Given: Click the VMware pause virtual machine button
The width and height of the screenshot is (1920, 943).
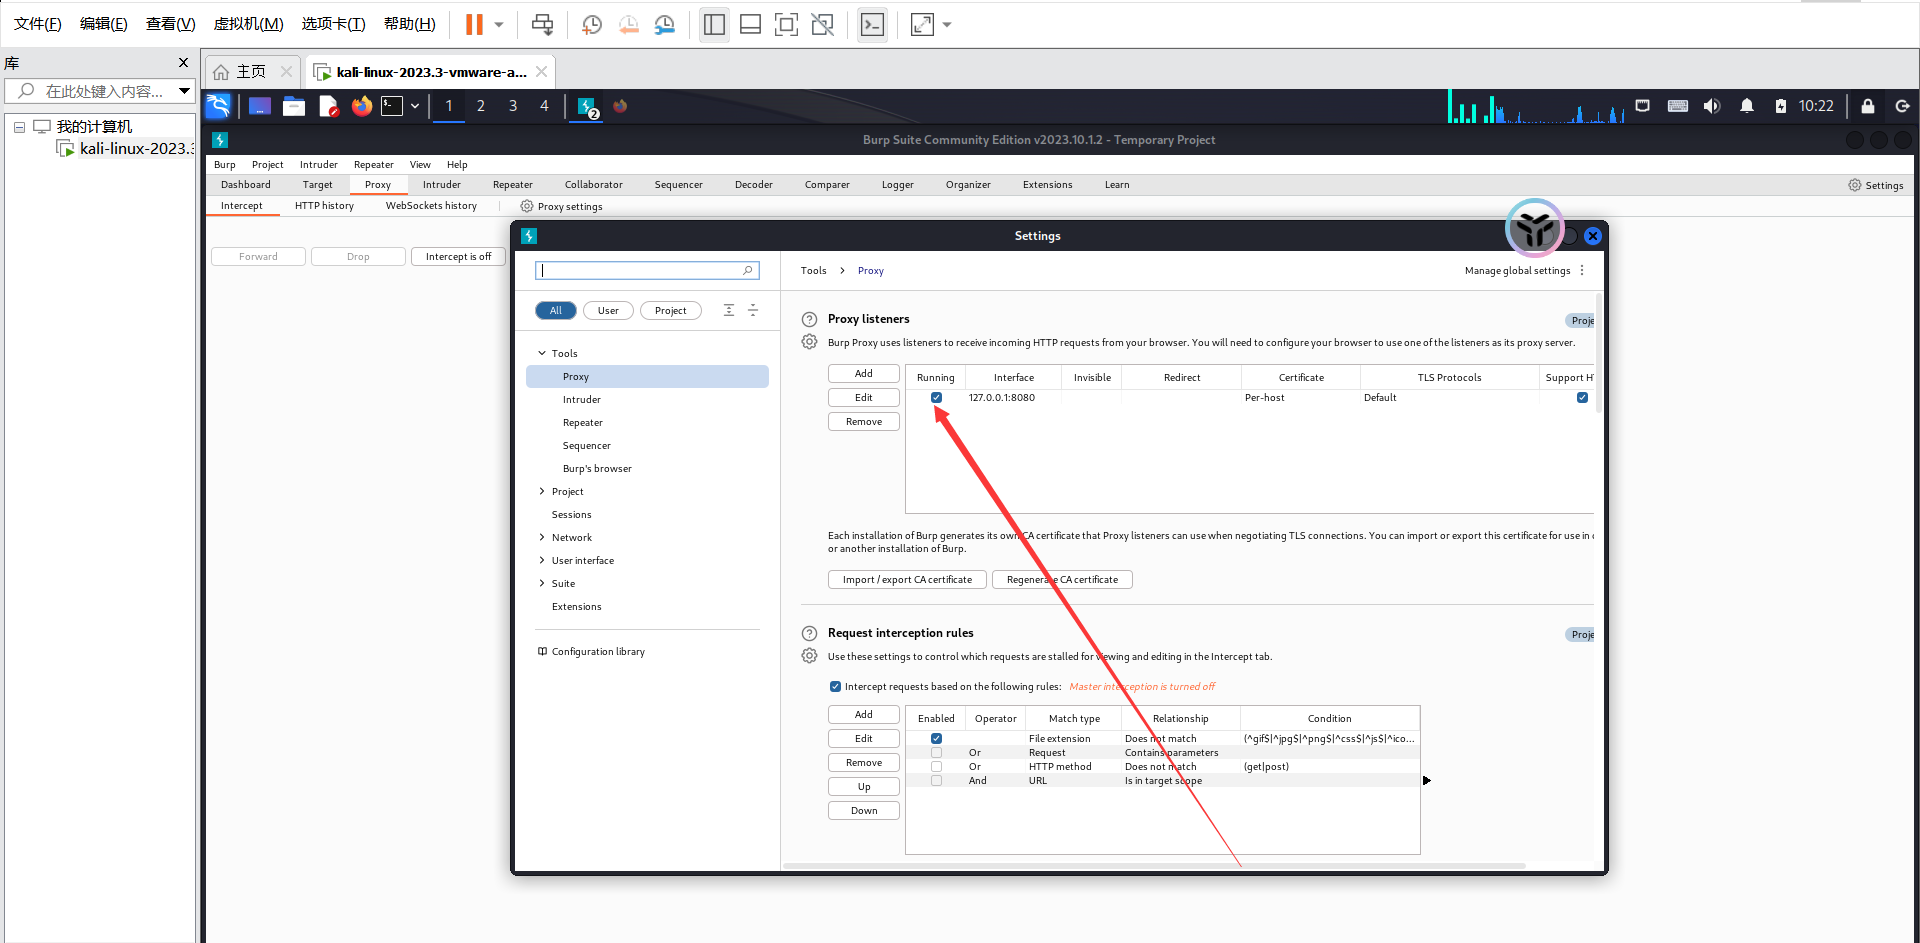Looking at the screenshot, I should click(474, 24).
